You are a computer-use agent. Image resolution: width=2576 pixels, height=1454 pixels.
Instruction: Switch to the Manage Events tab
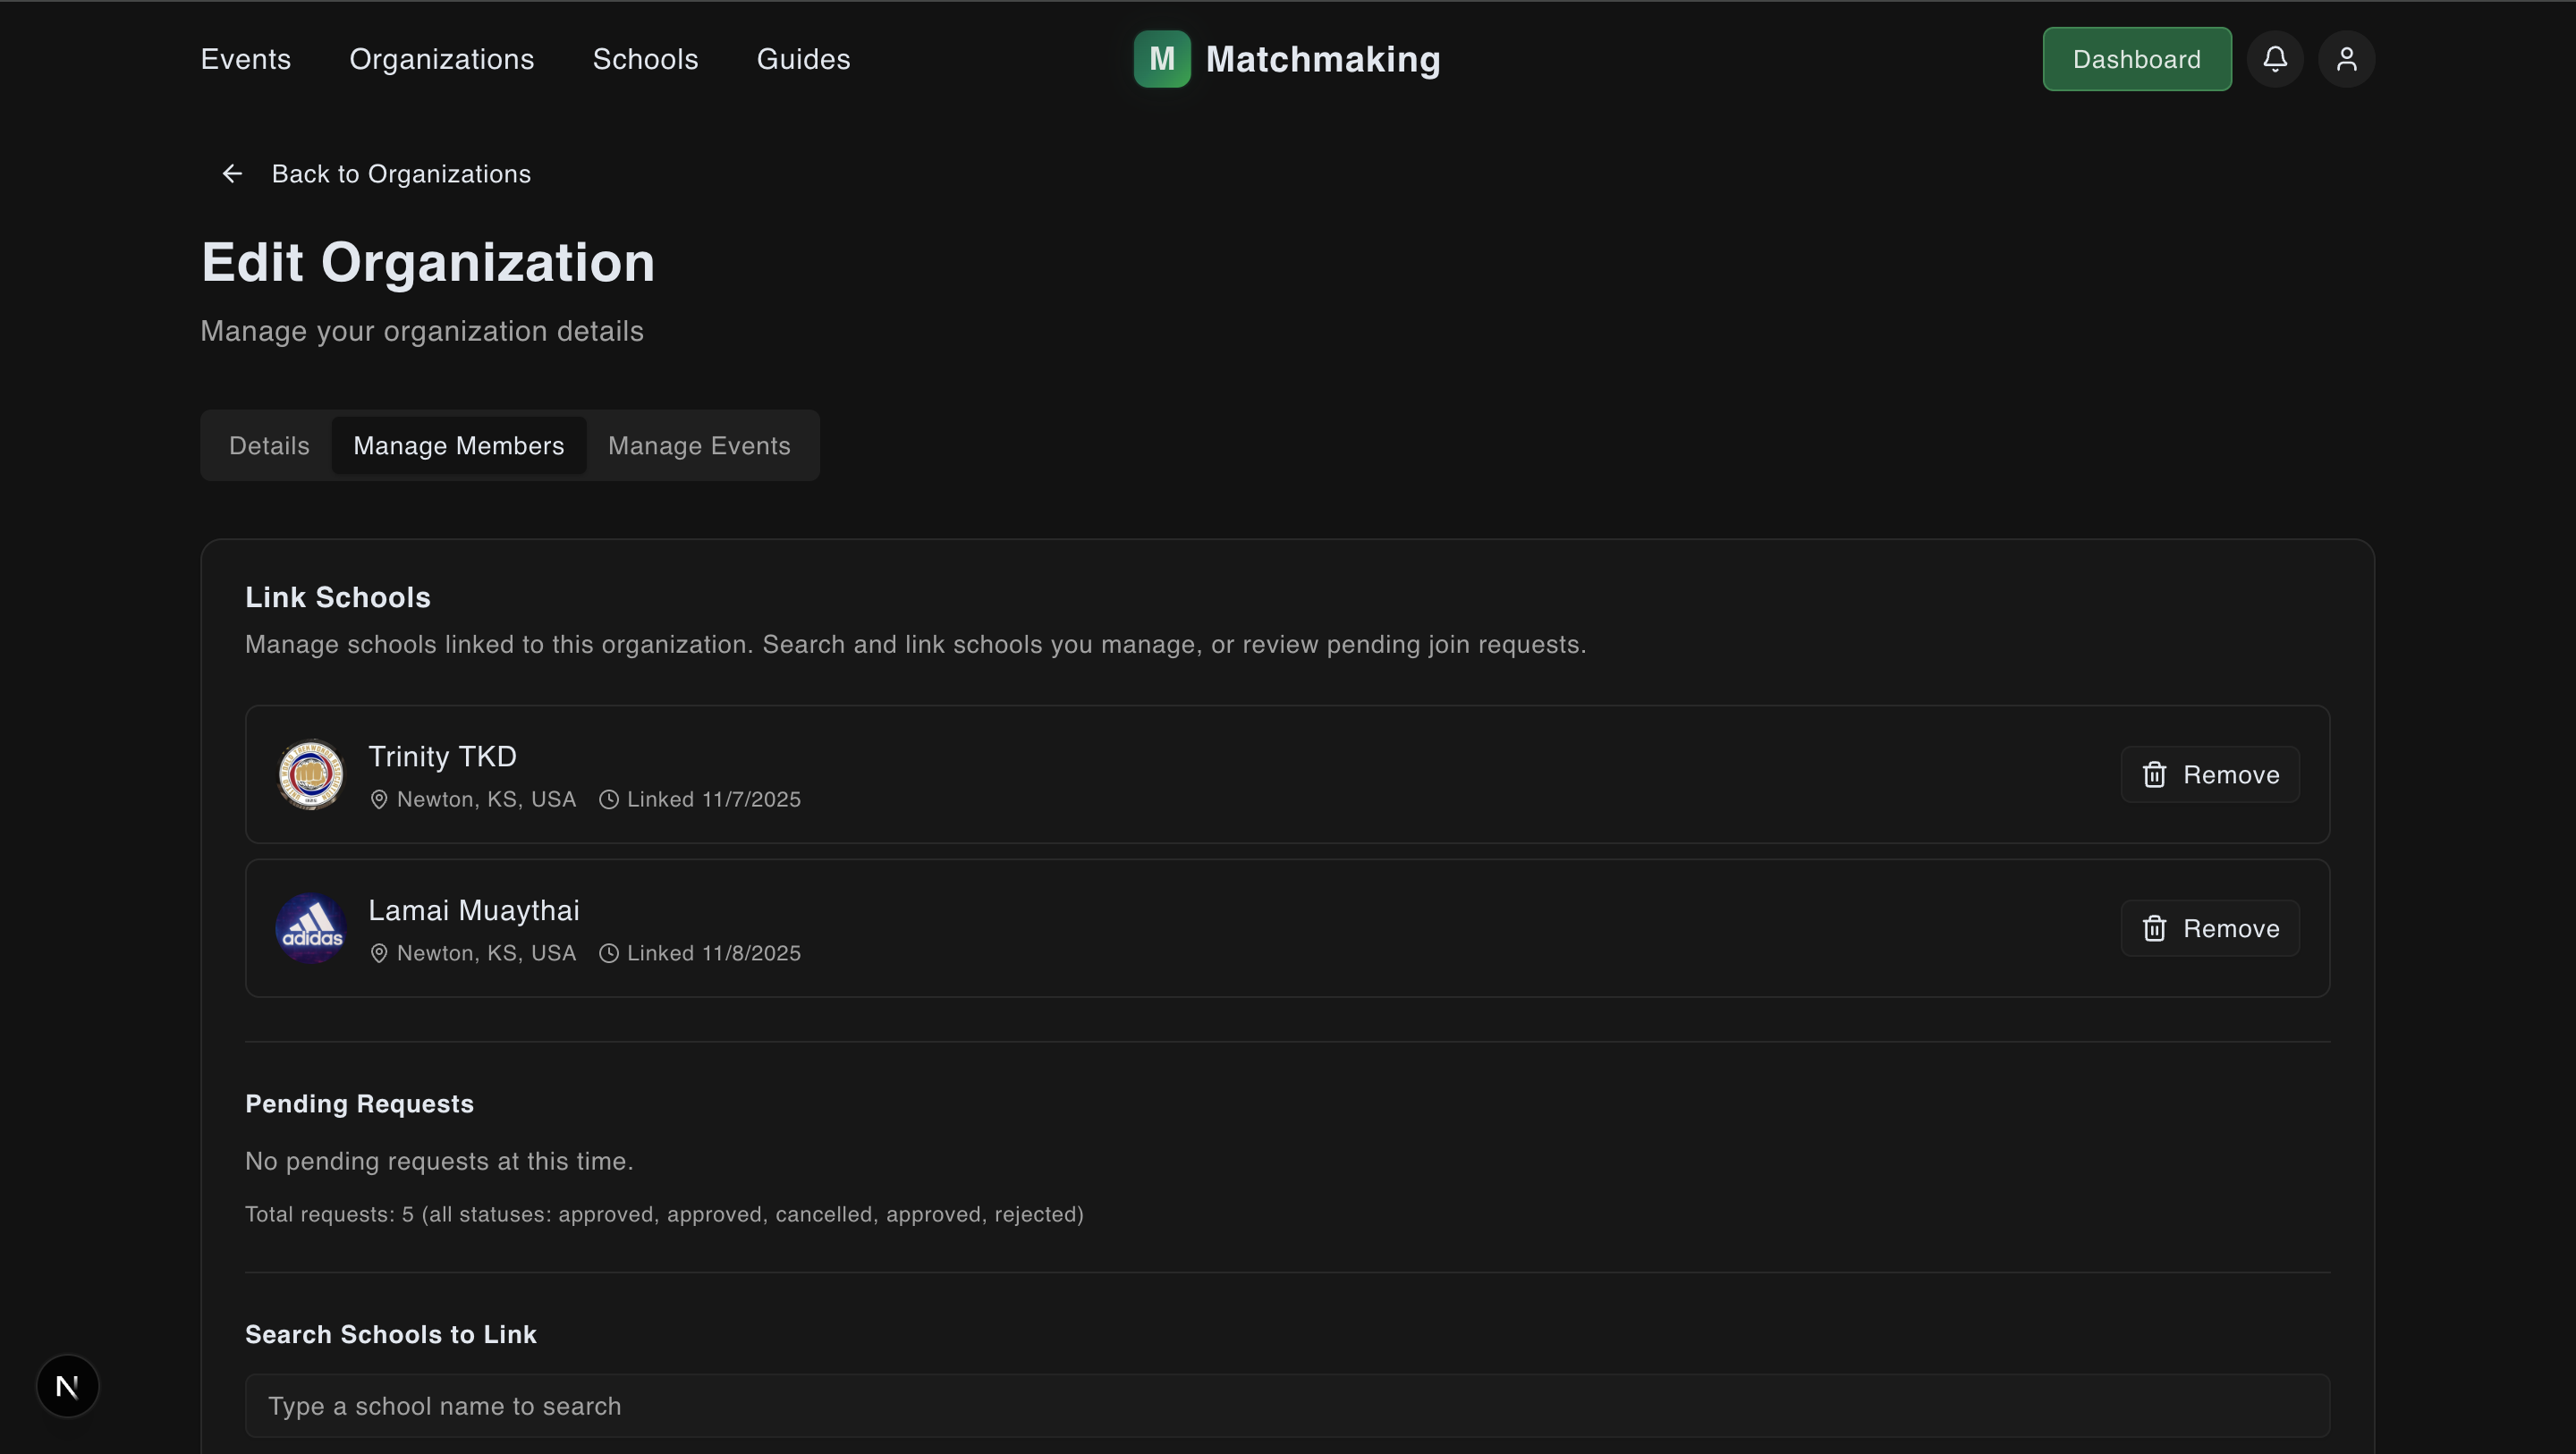[699, 446]
